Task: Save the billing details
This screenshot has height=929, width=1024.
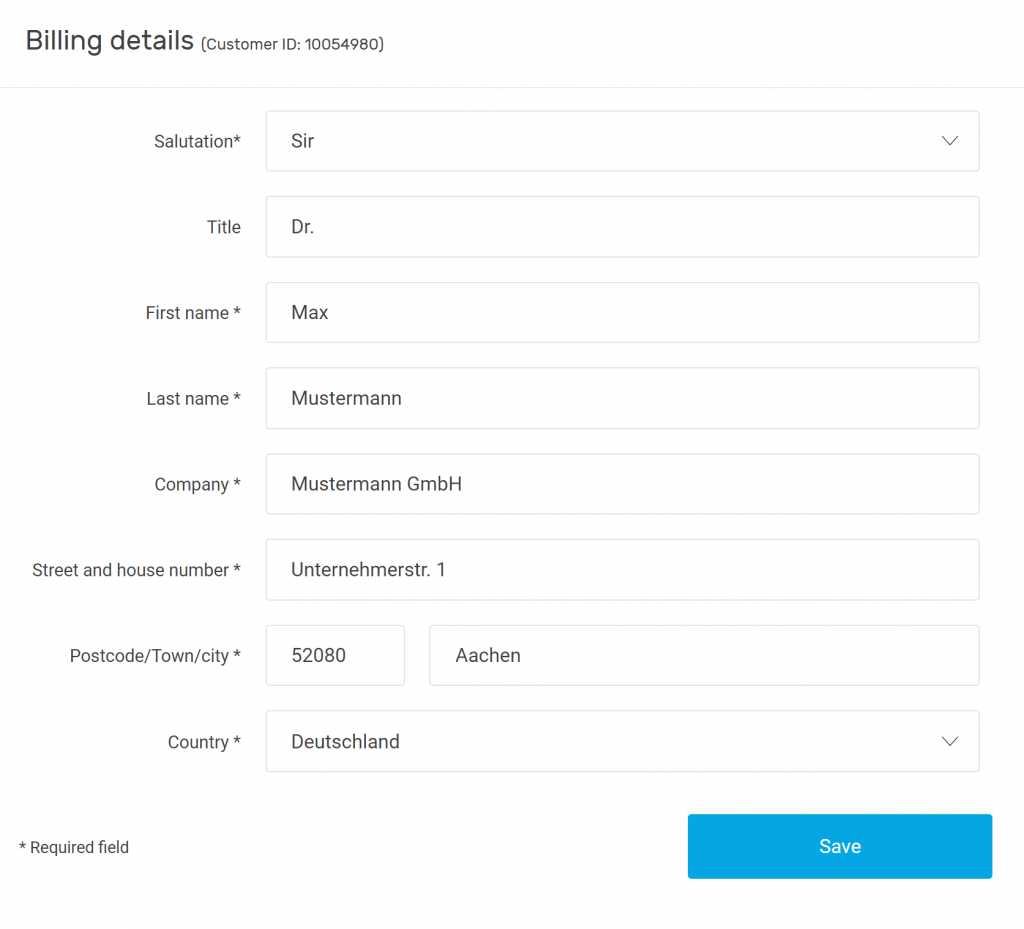Action: (840, 846)
